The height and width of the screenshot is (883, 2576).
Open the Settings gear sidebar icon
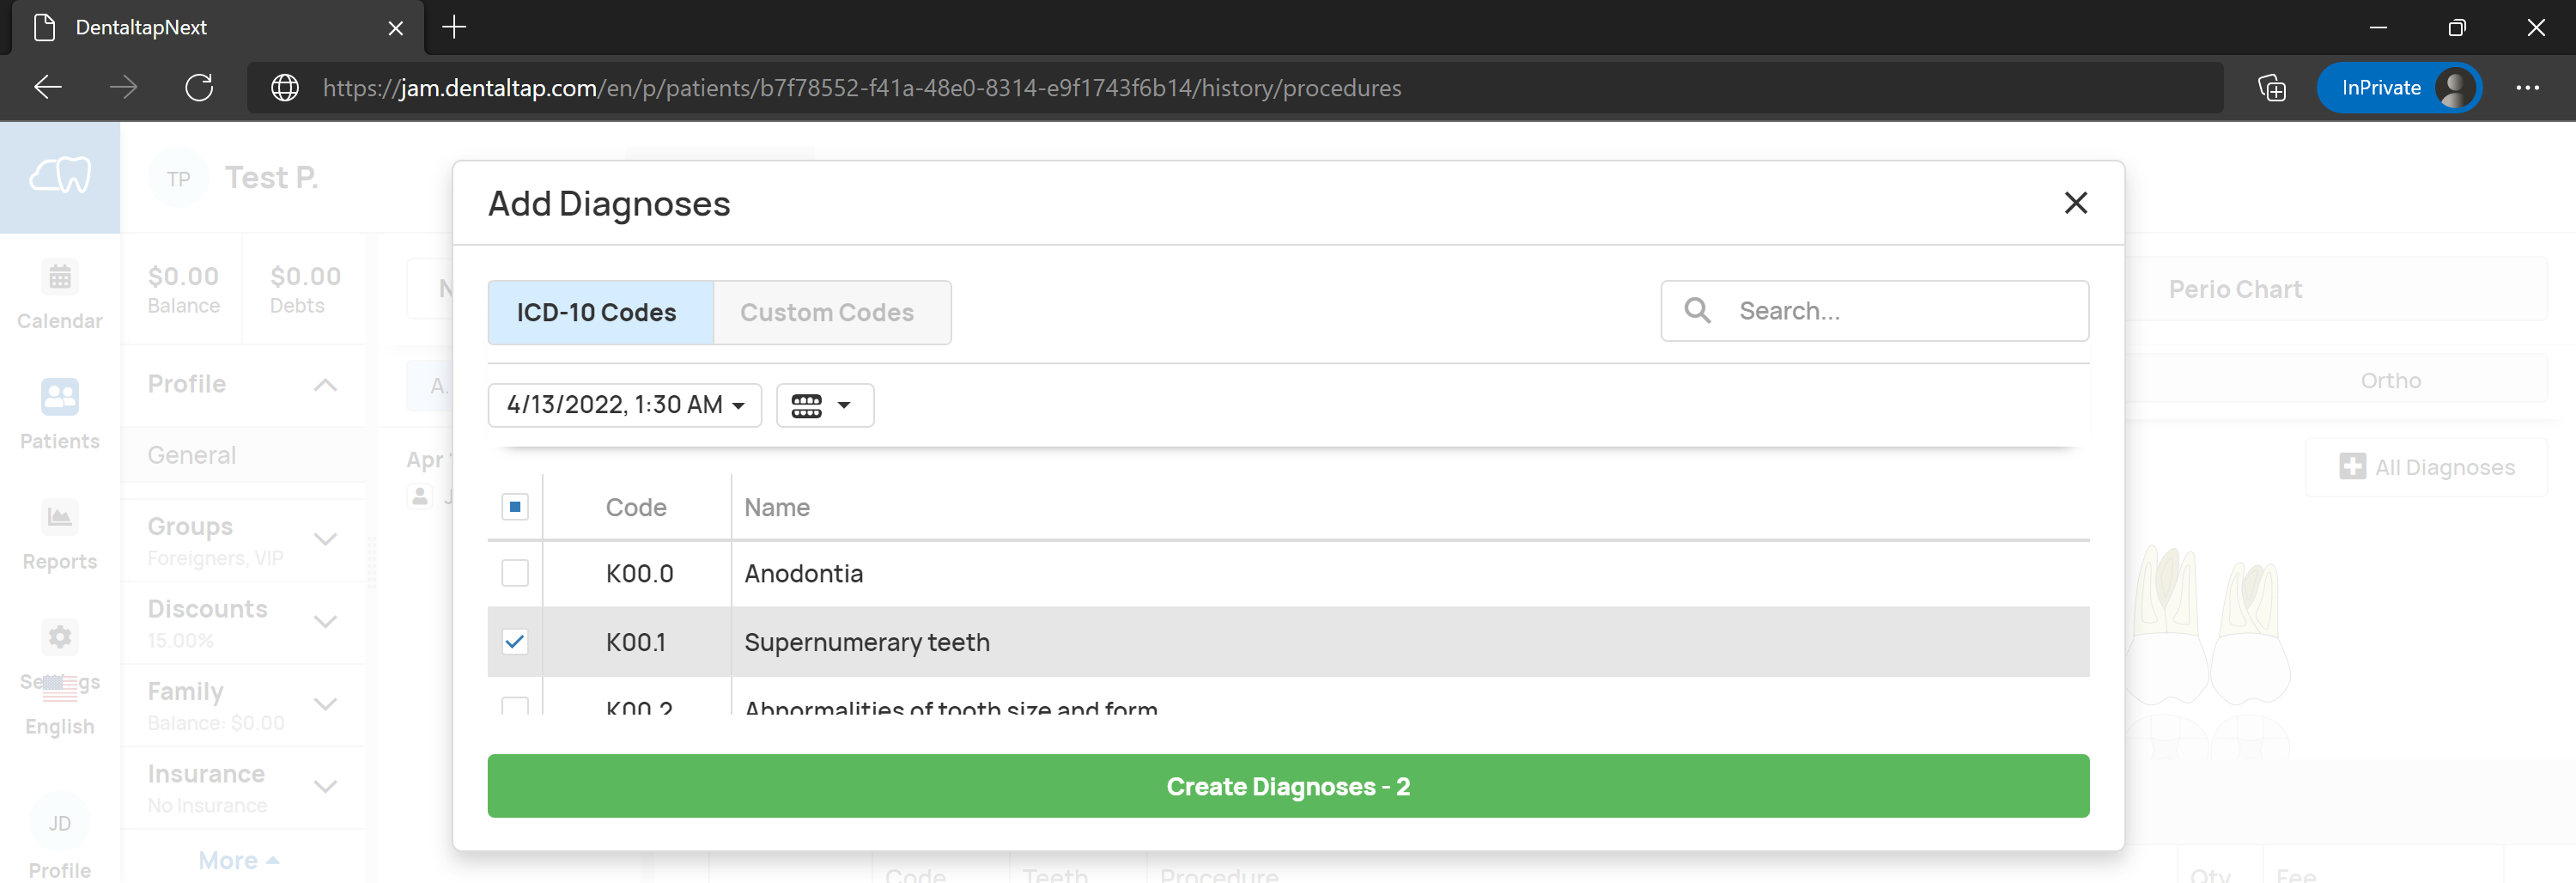[60, 637]
